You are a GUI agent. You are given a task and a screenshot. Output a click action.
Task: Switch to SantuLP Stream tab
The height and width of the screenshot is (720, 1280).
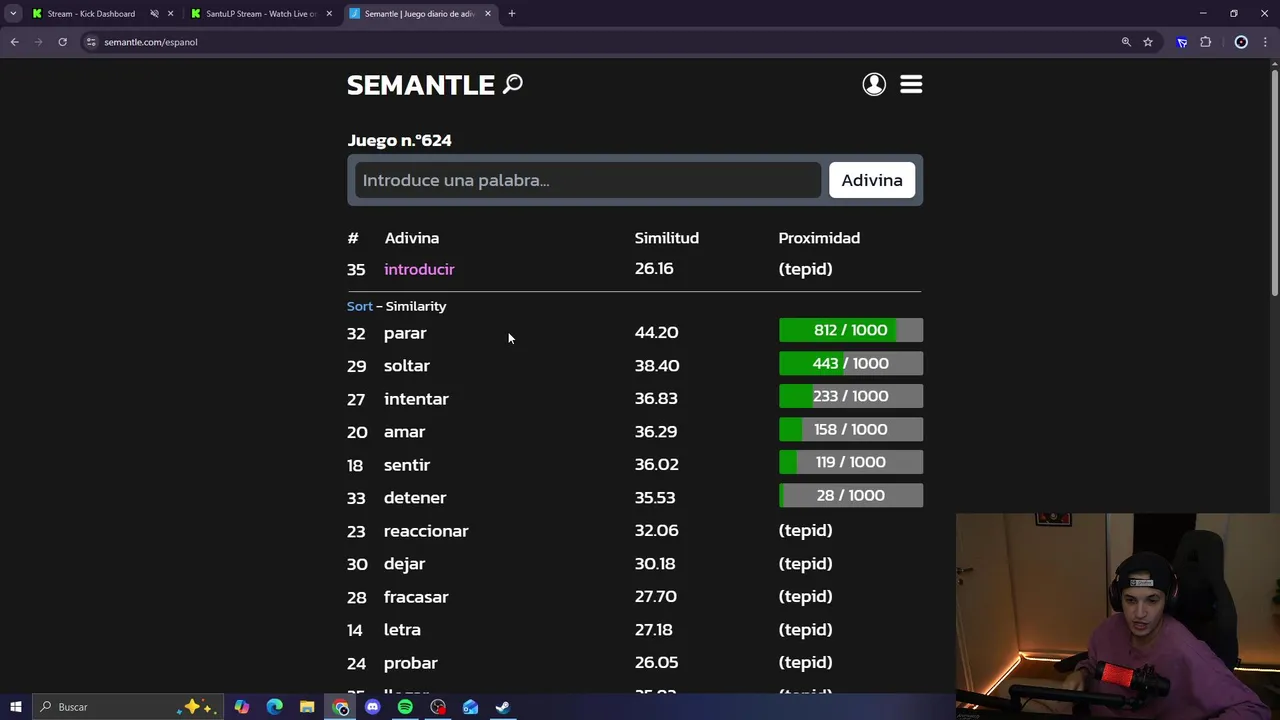coord(260,13)
